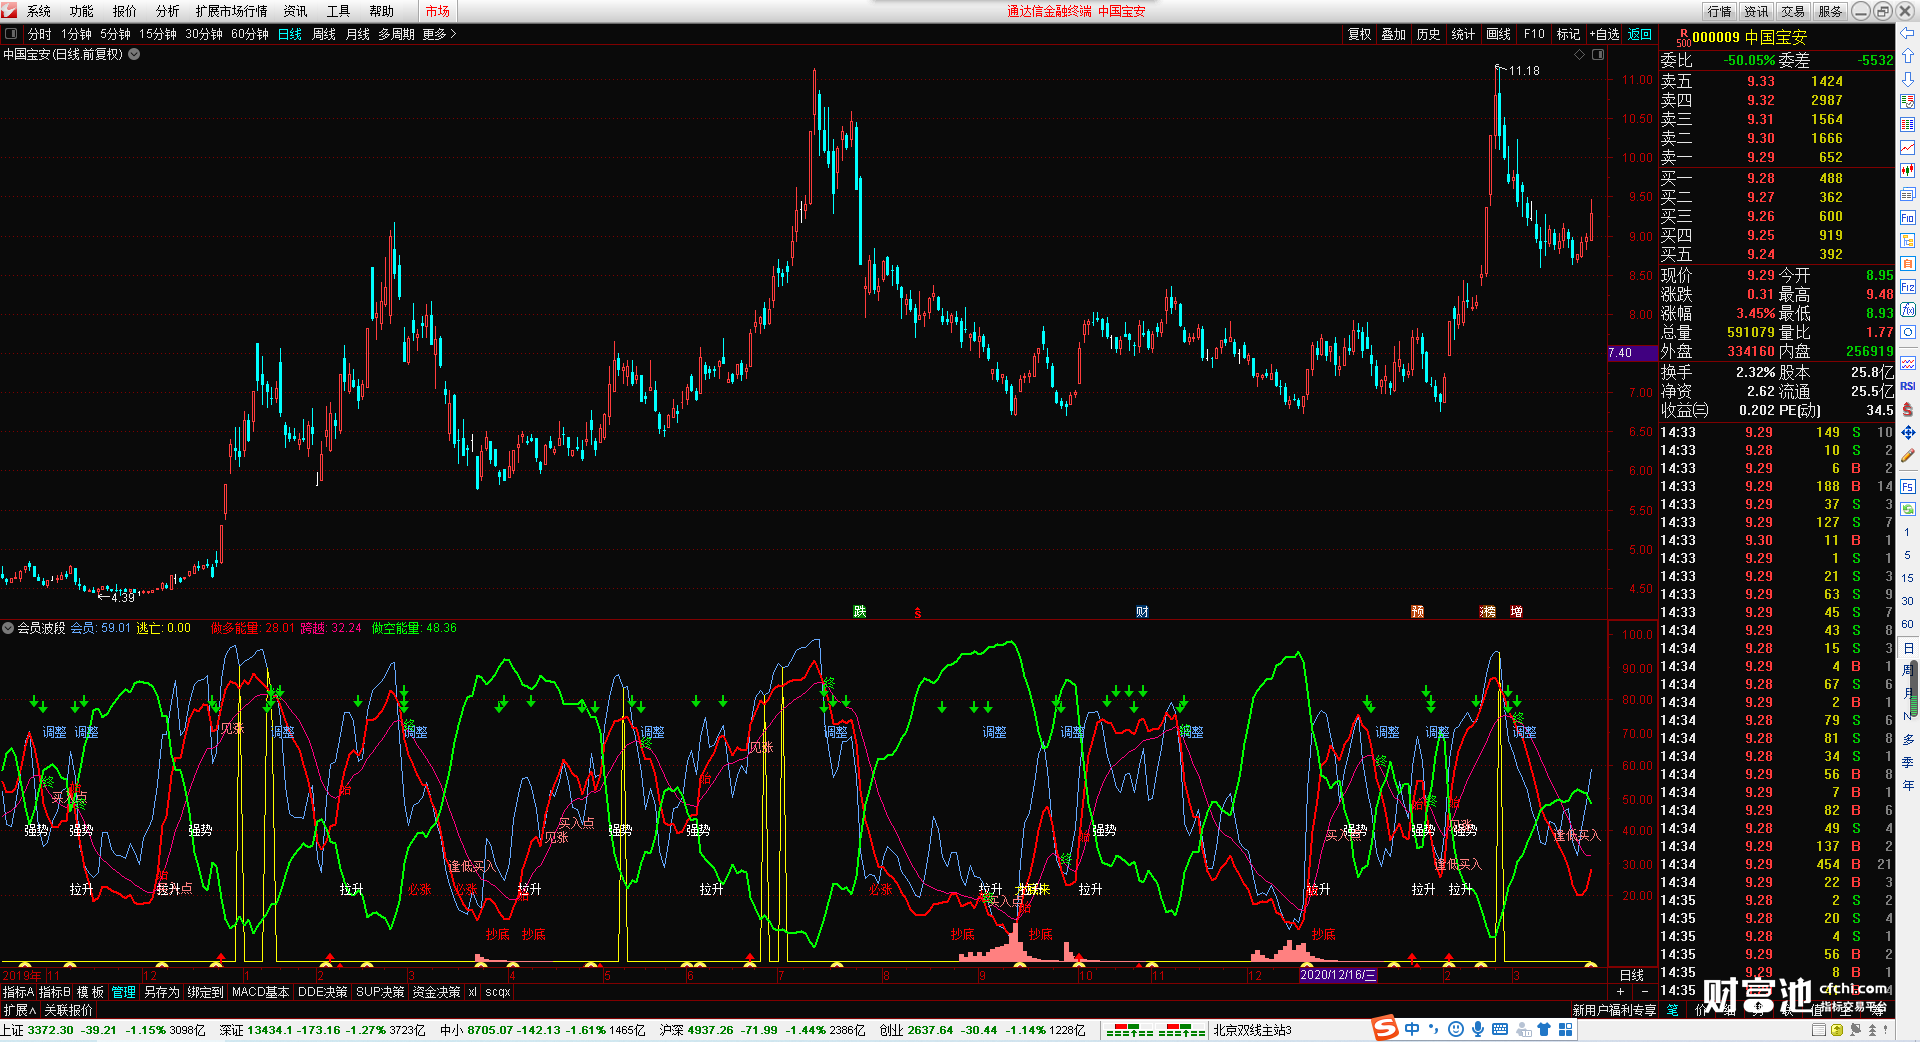The width and height of the screenshot is (1920, 1042).
Task: Open the 系统 menu
Action: (x=39, y=11)
